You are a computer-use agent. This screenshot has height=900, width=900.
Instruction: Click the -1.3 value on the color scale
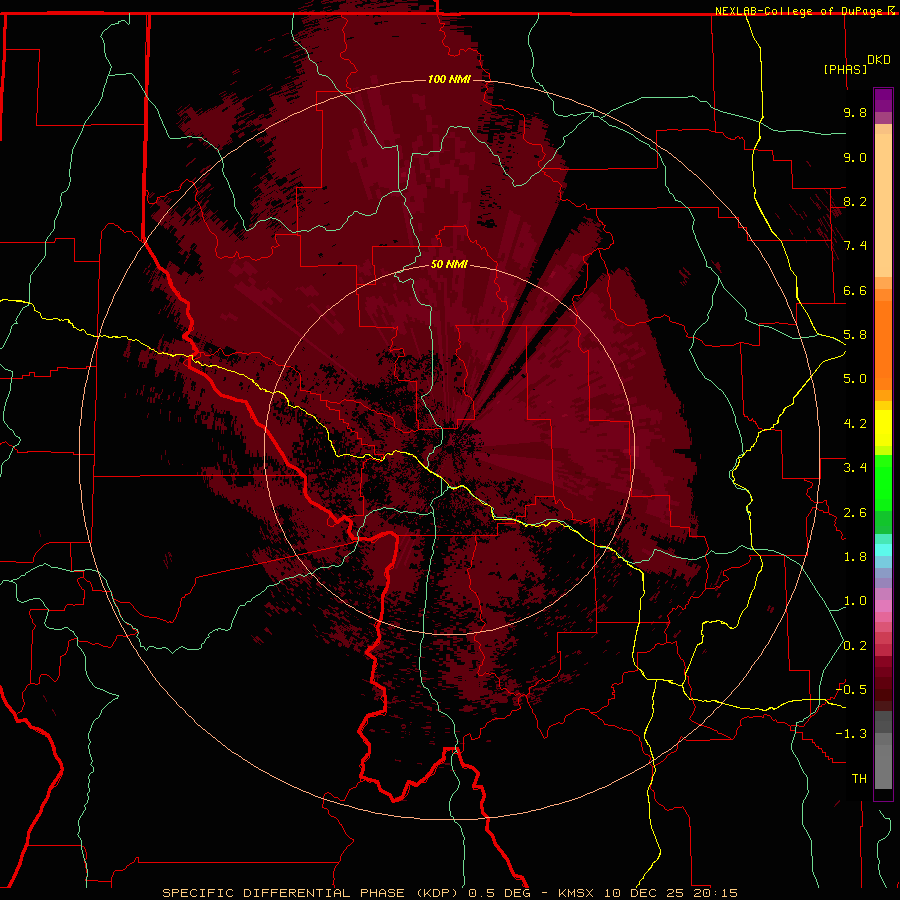click(x=851, y=734)
